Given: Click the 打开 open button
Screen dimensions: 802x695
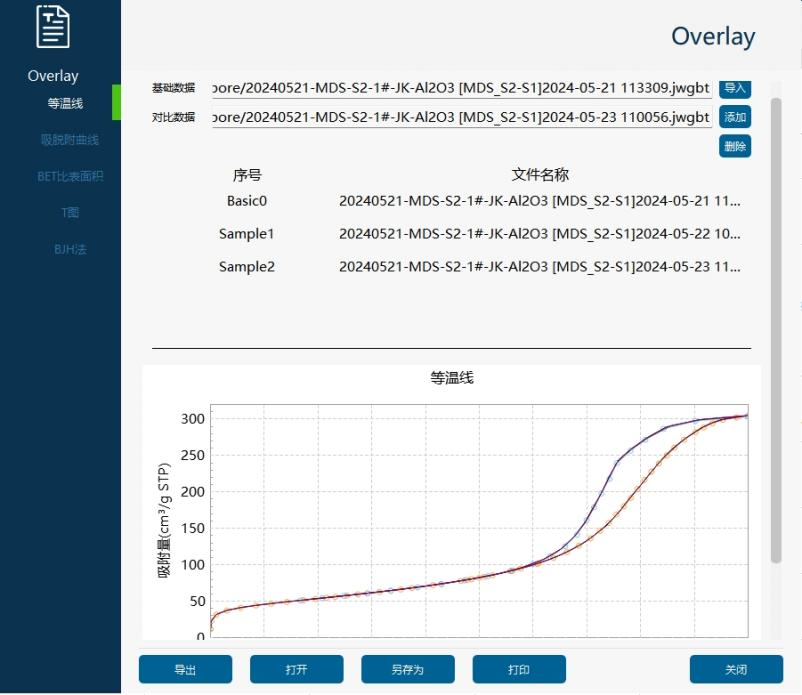Looking at the screenshot, I should (297, 669).
